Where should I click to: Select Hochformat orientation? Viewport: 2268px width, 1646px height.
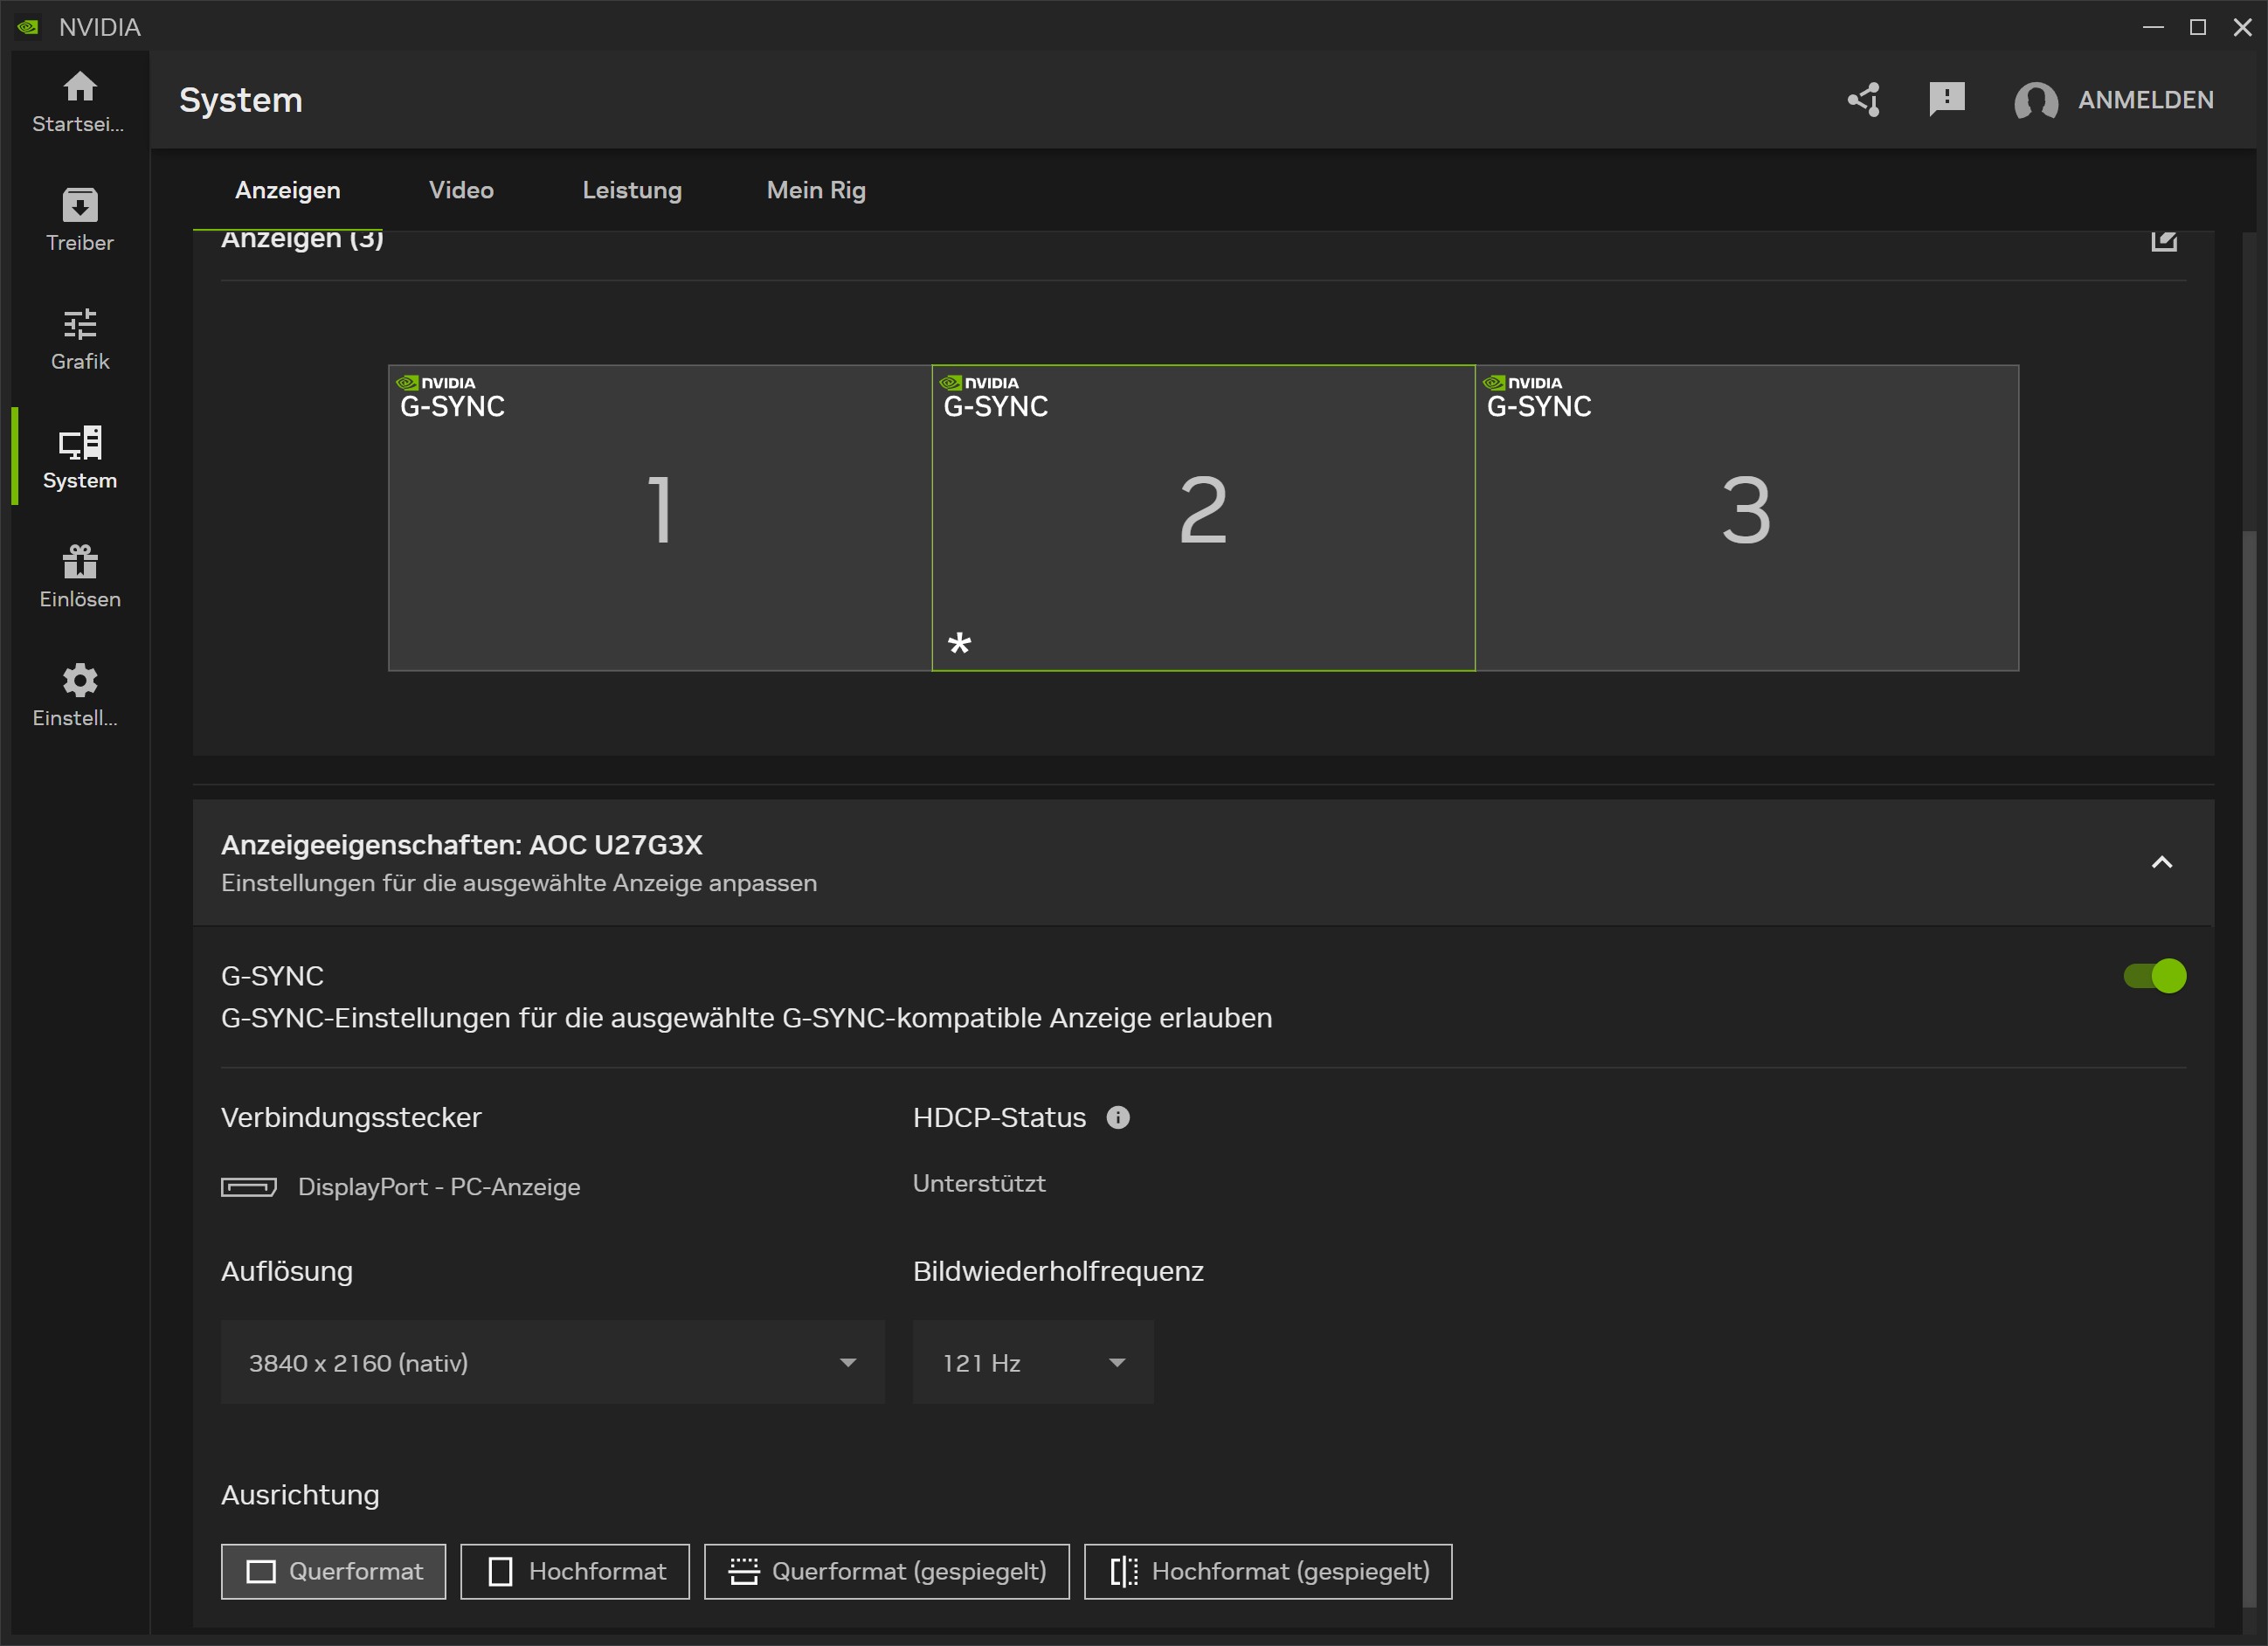575,1571
